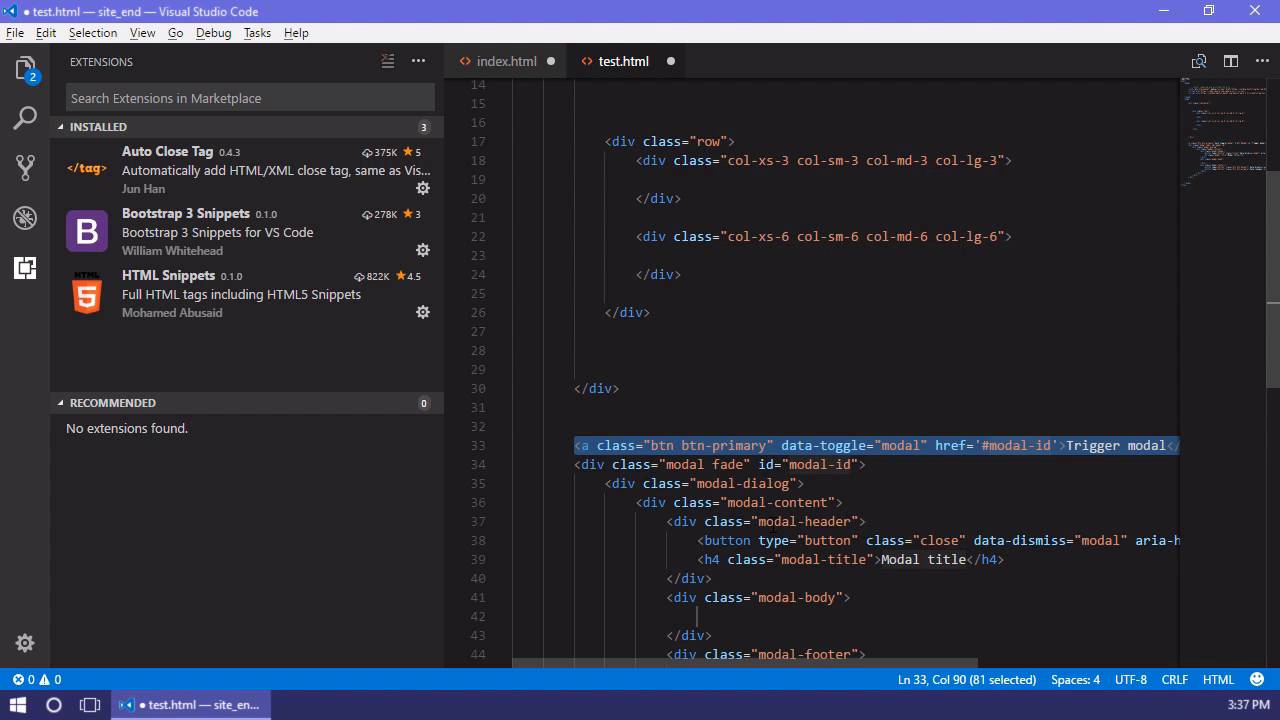
Task: Open the Selection menu
Action: (x=93, y=33)
